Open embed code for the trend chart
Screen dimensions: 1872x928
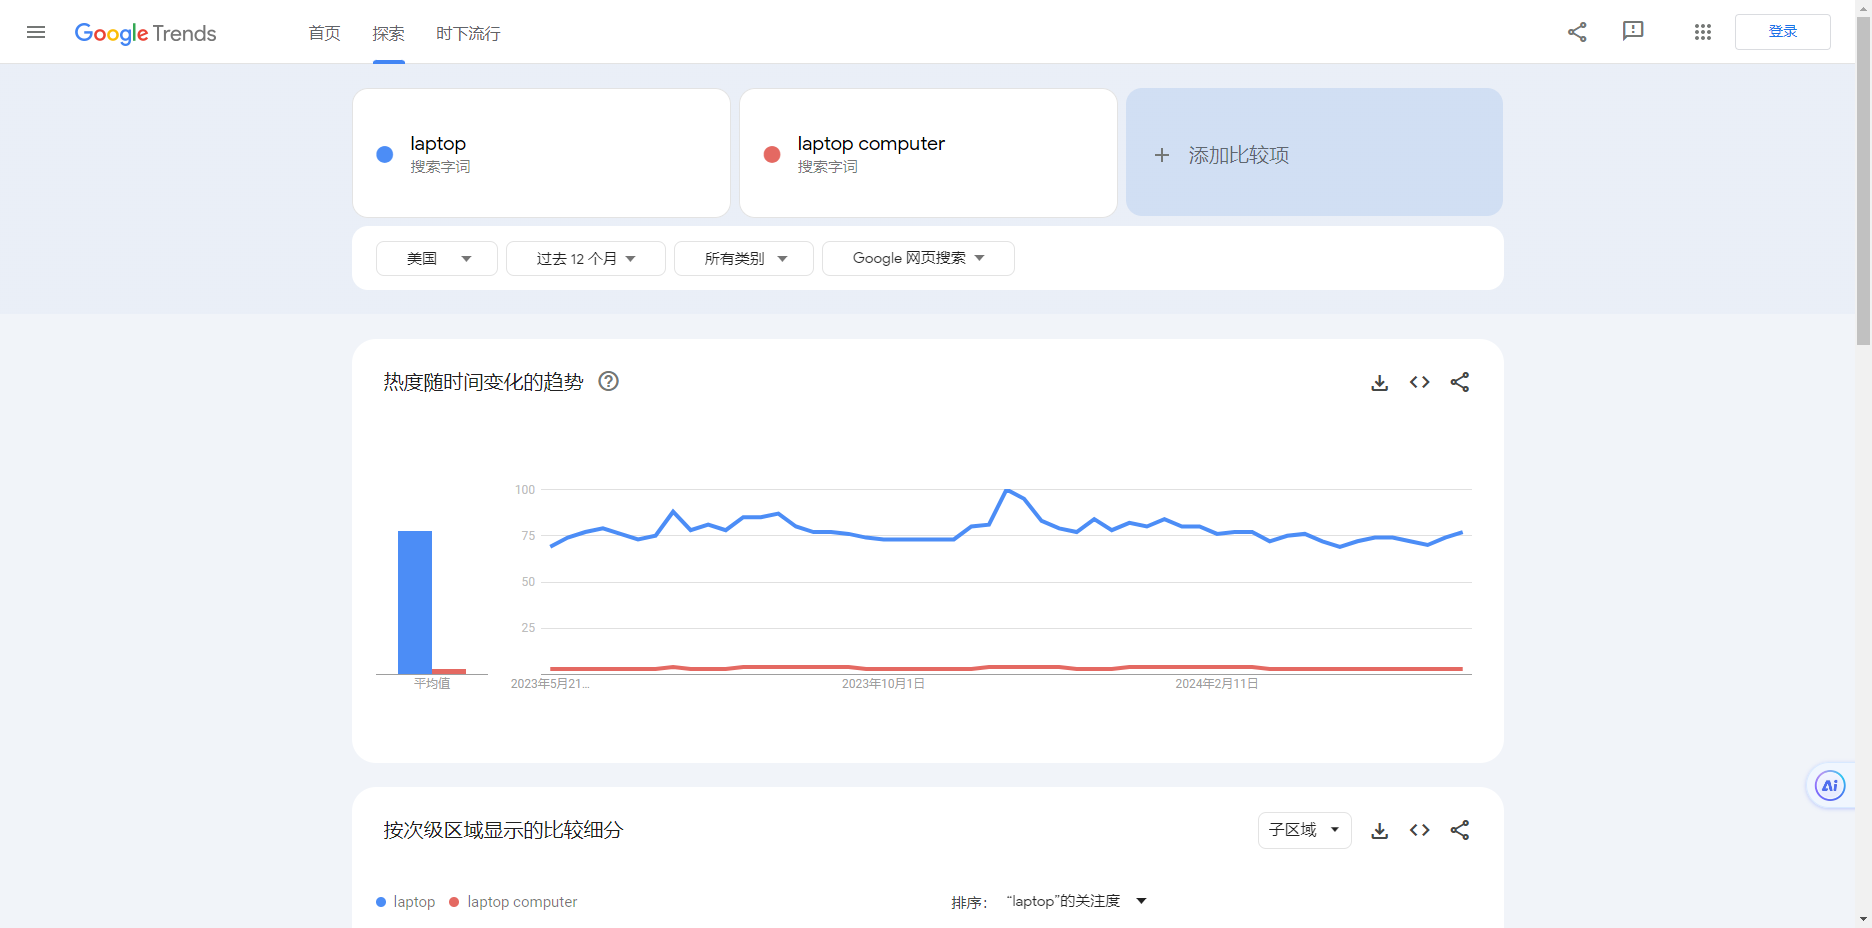tap(1419, 382)
